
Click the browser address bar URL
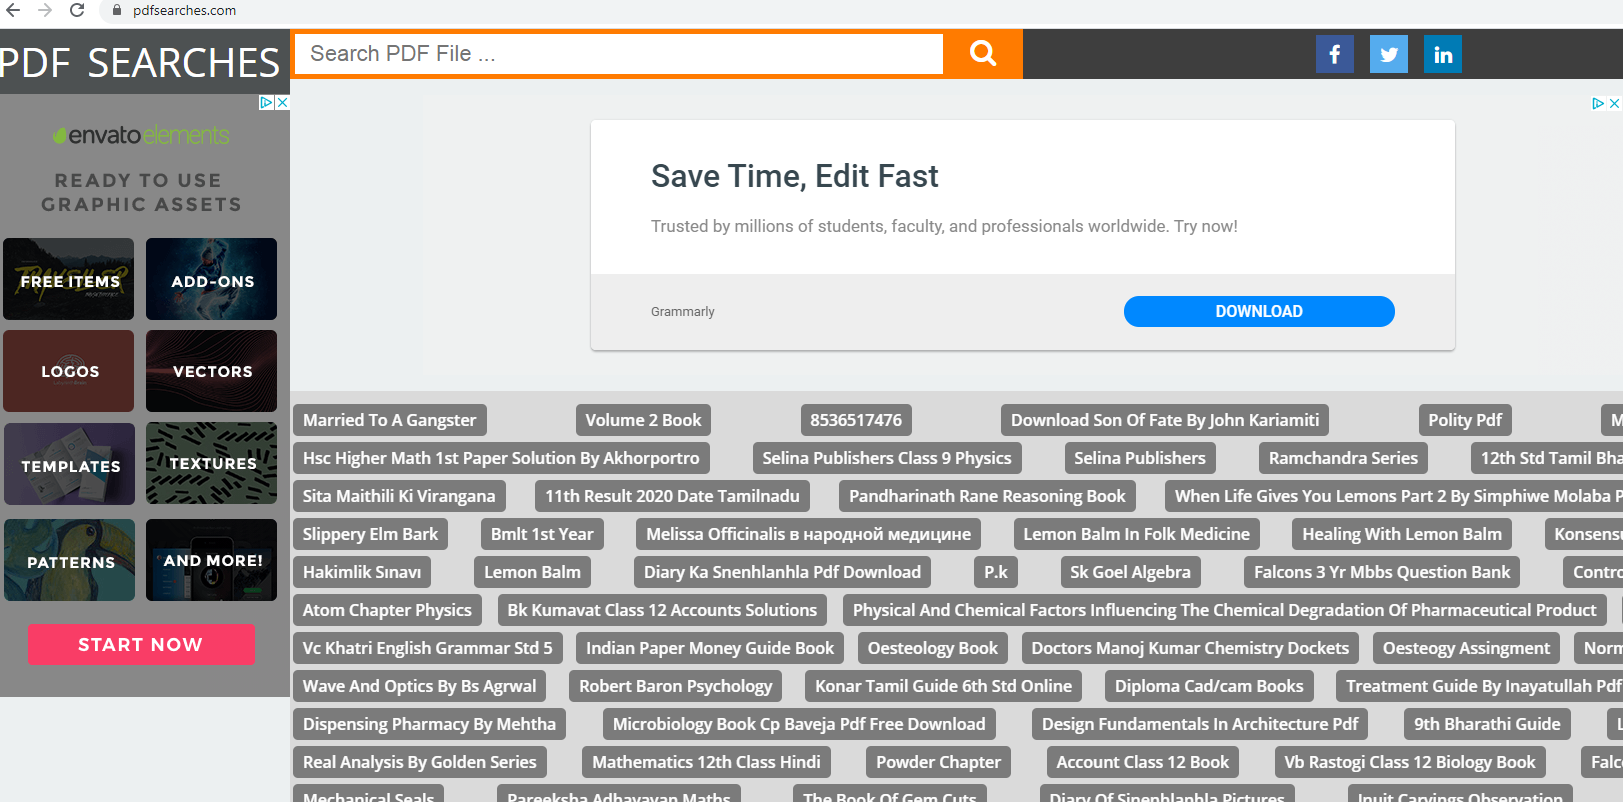(185, 10)
